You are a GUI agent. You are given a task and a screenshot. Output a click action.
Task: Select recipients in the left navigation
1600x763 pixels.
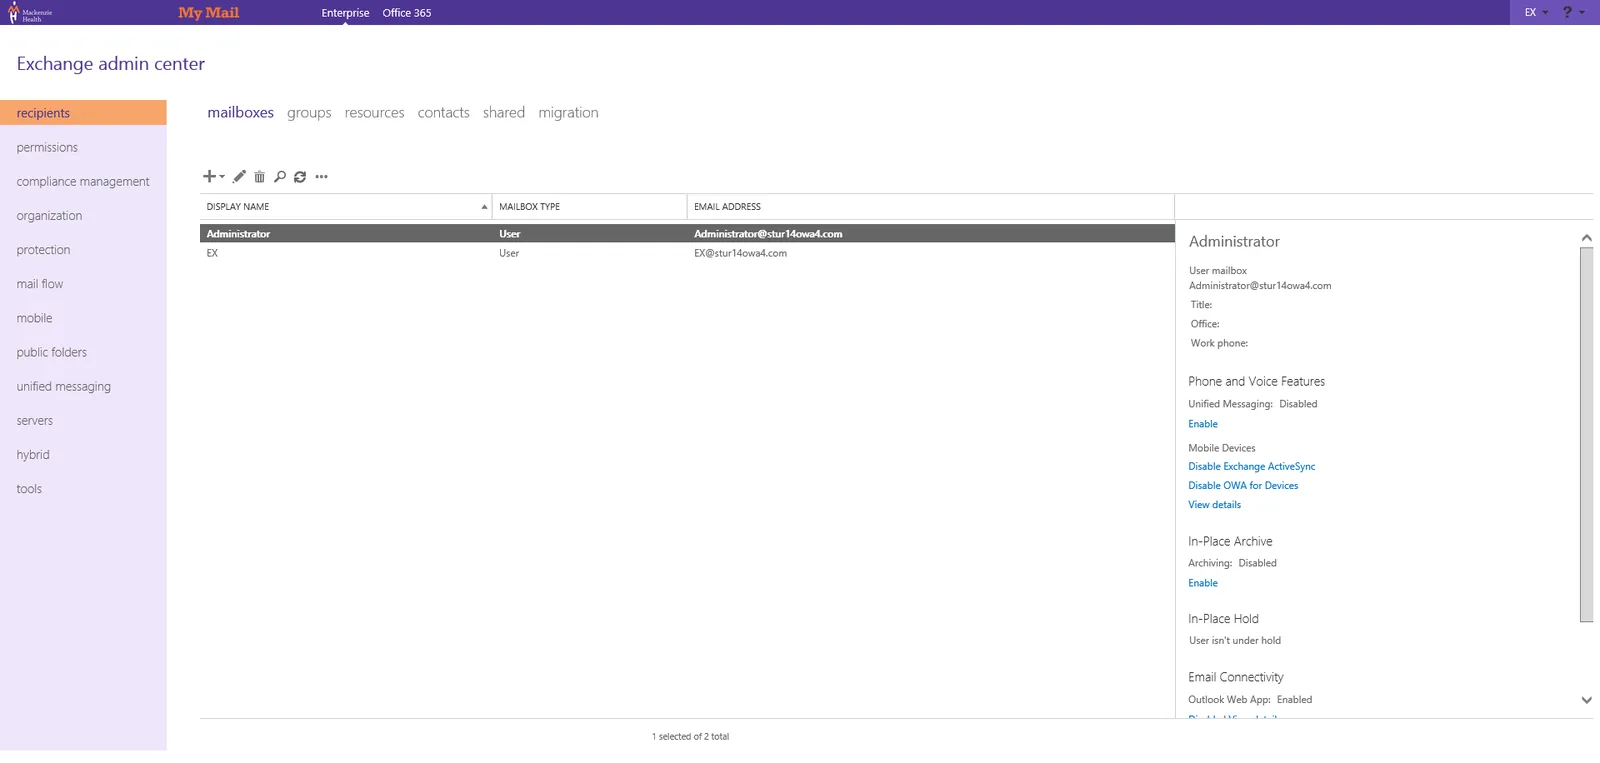click(83, 113)
